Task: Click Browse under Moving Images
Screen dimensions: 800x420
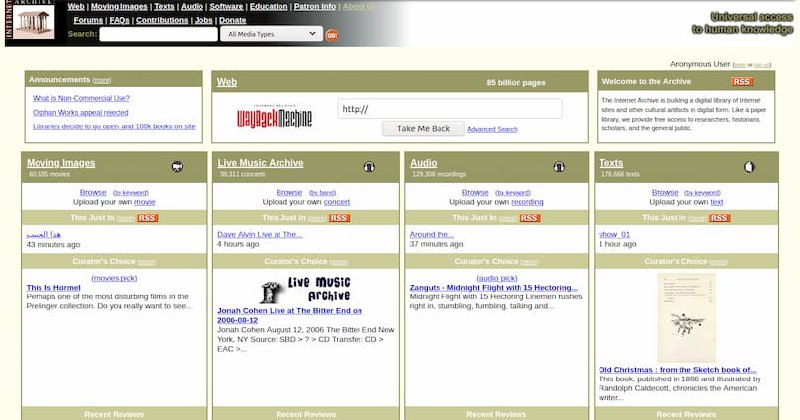Action: click(93, 192)
